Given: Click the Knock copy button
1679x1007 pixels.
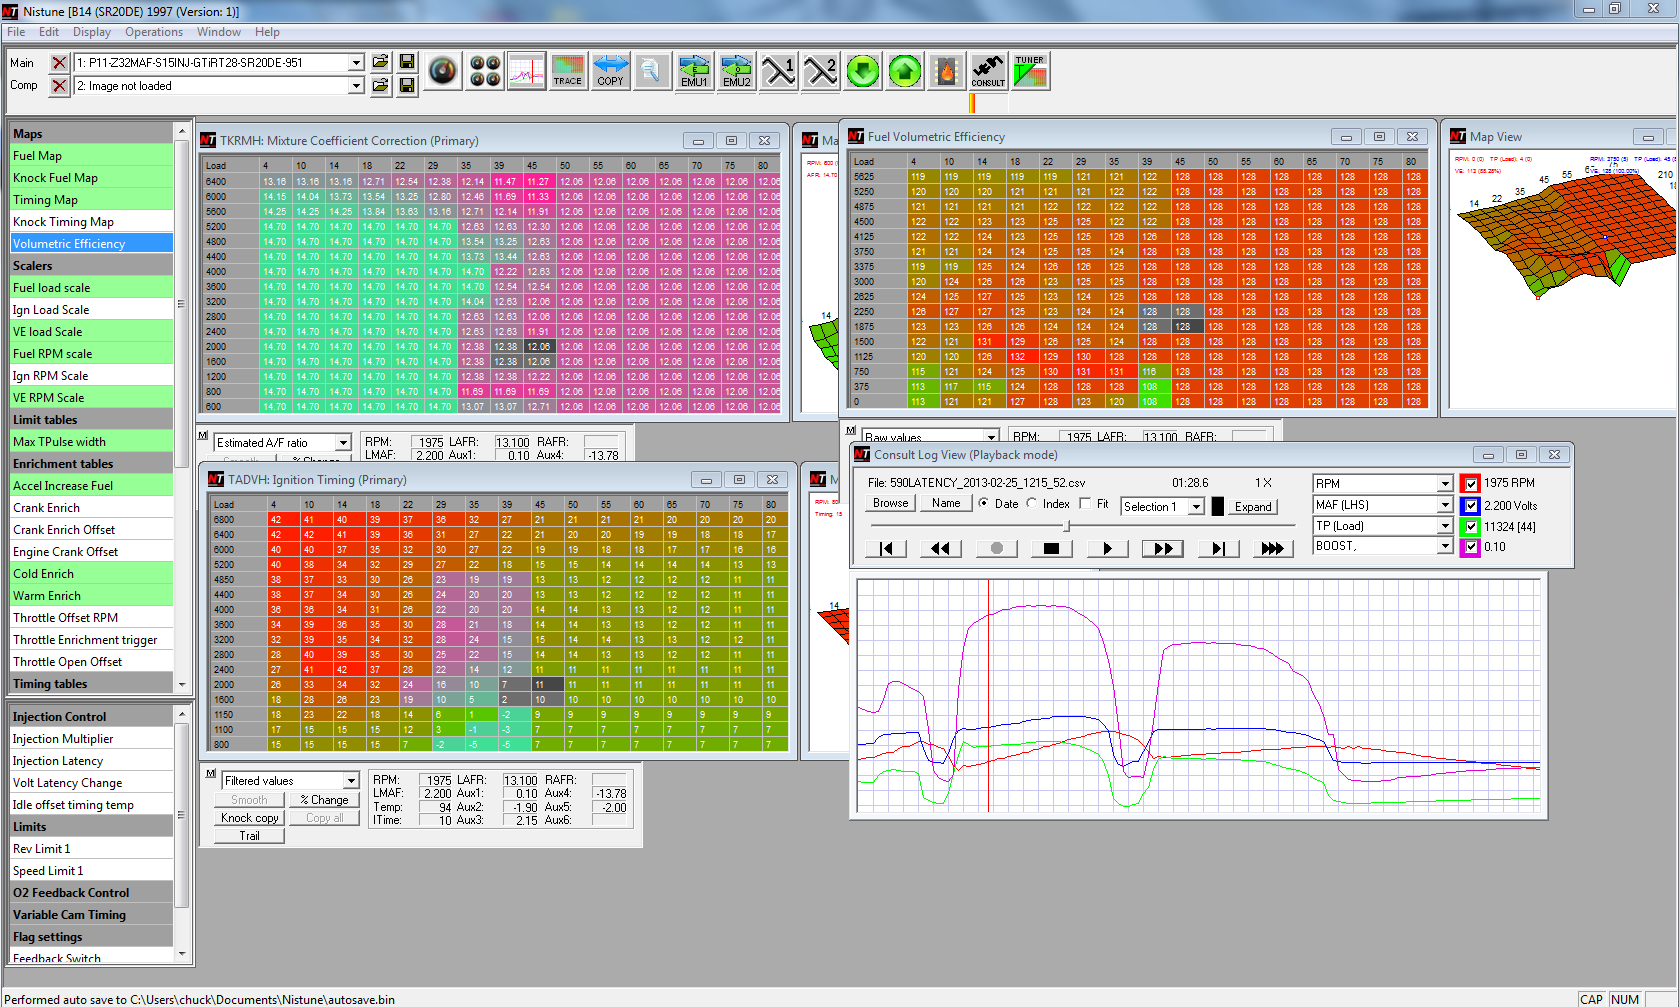Looking at the screenshot, I should [x=249, y=818].
